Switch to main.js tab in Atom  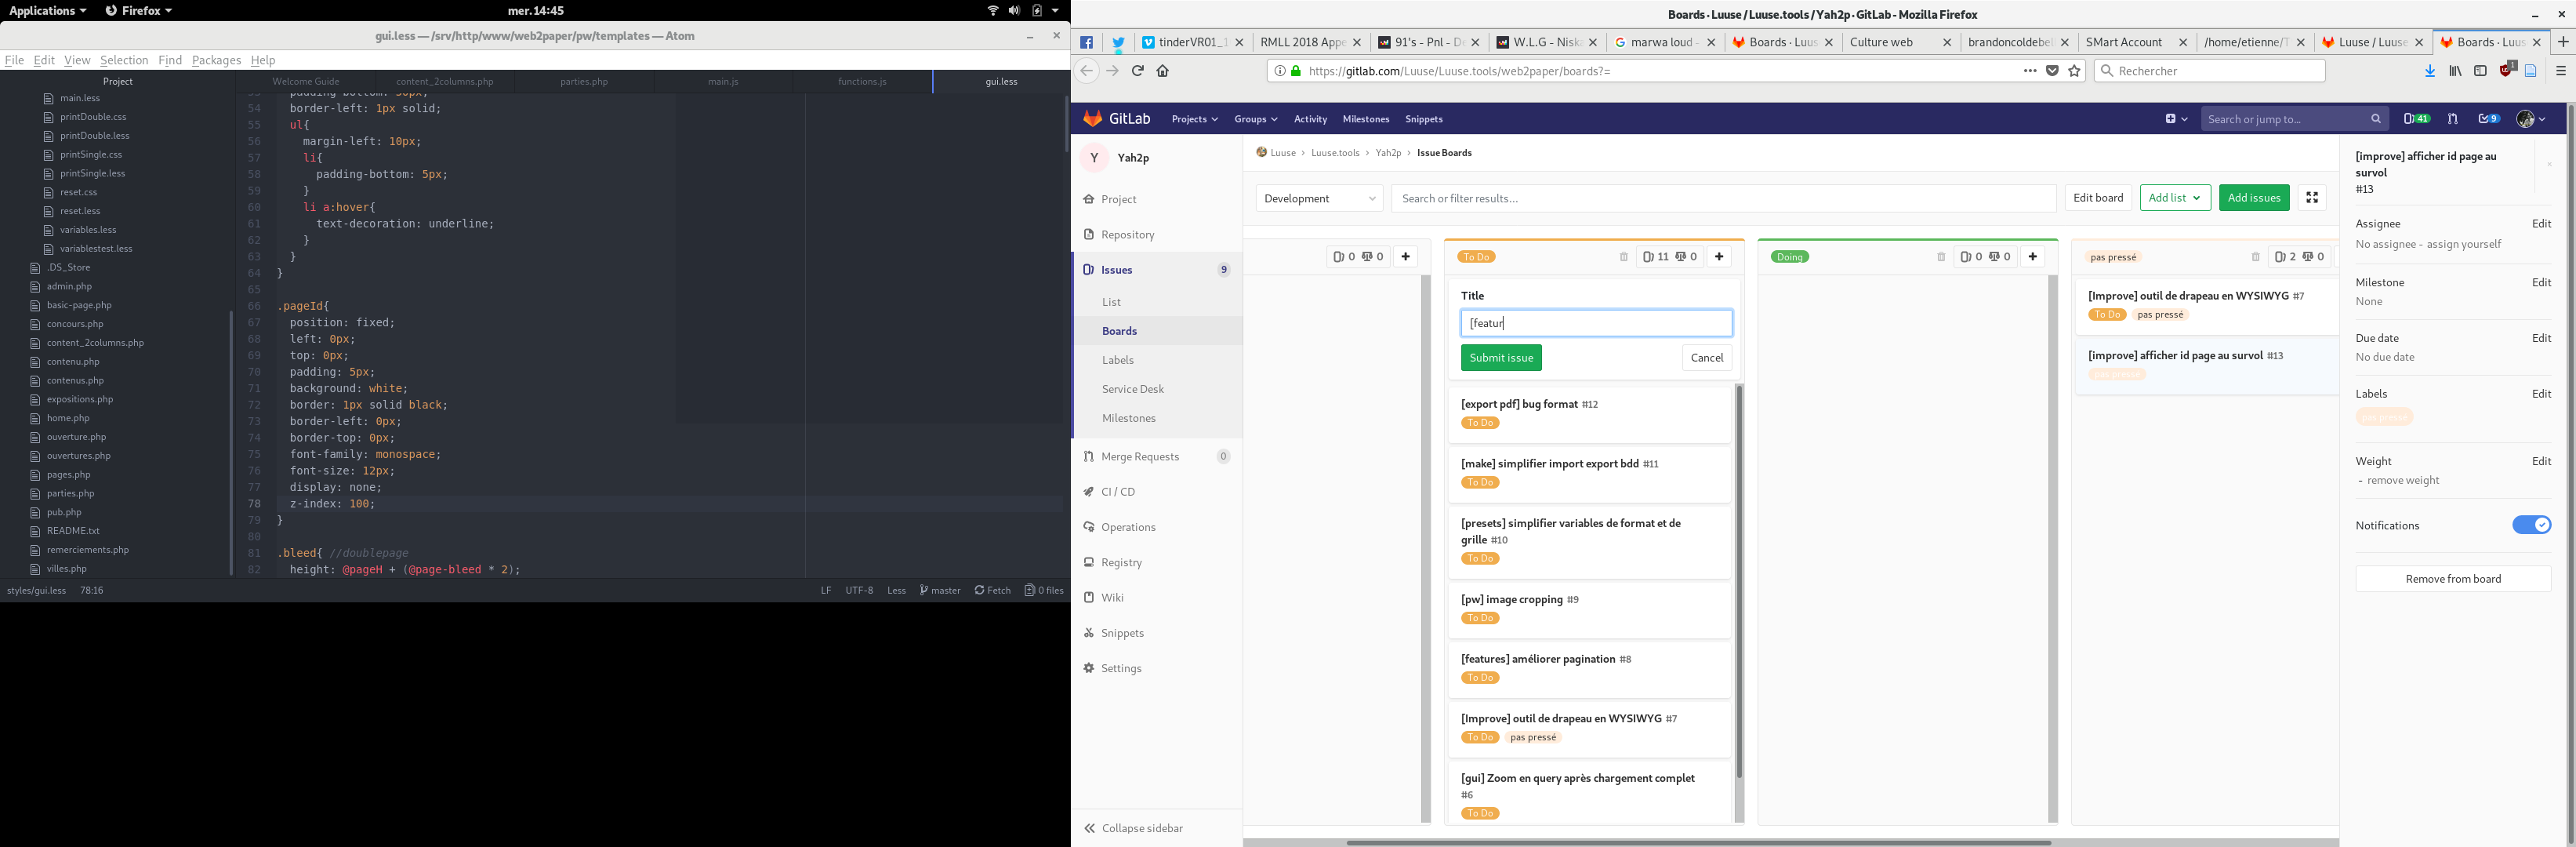722,82
